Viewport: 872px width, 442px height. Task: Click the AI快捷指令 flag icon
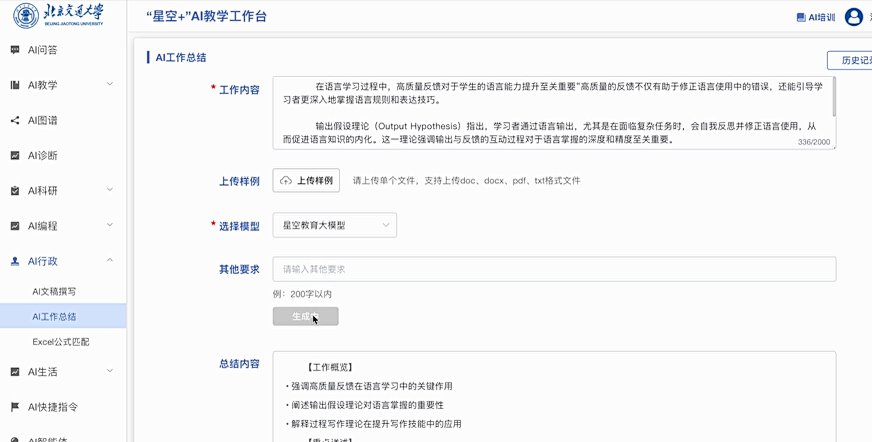[x=15, y=407]
